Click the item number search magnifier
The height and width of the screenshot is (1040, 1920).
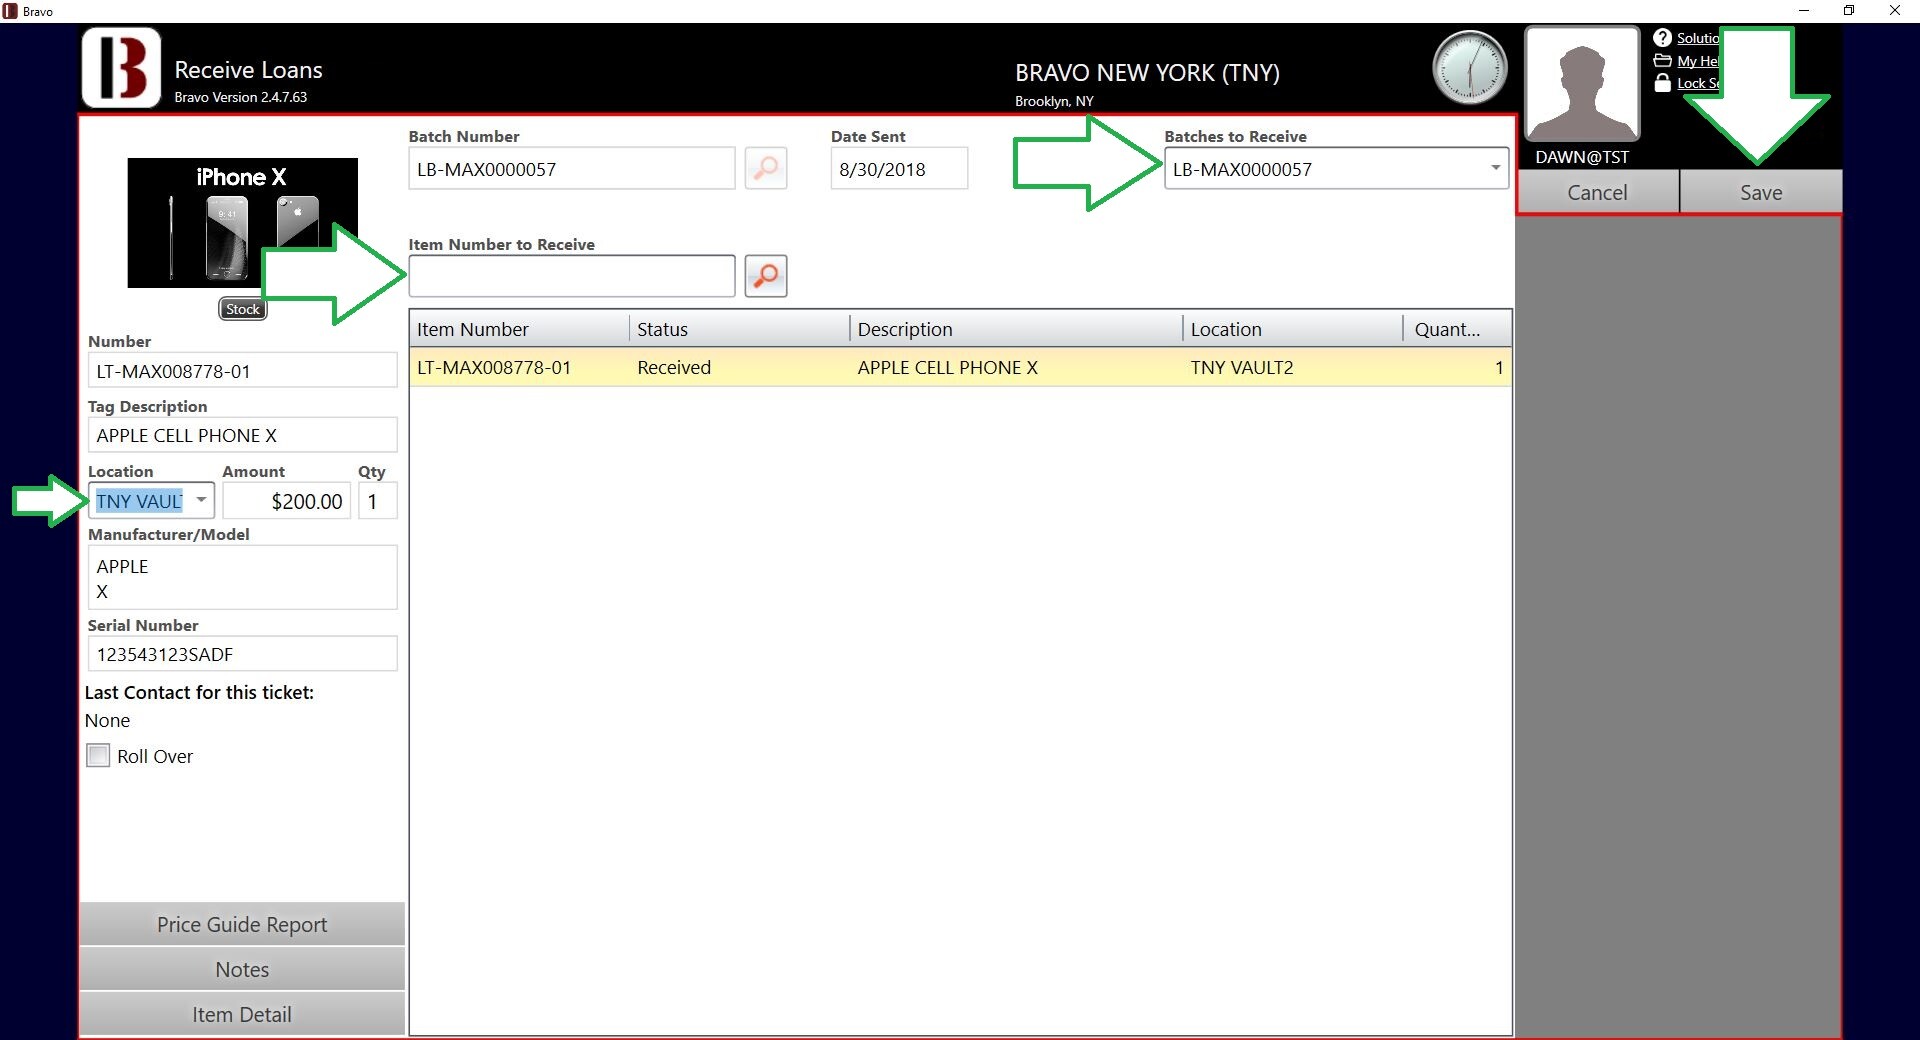coord(766,276)
